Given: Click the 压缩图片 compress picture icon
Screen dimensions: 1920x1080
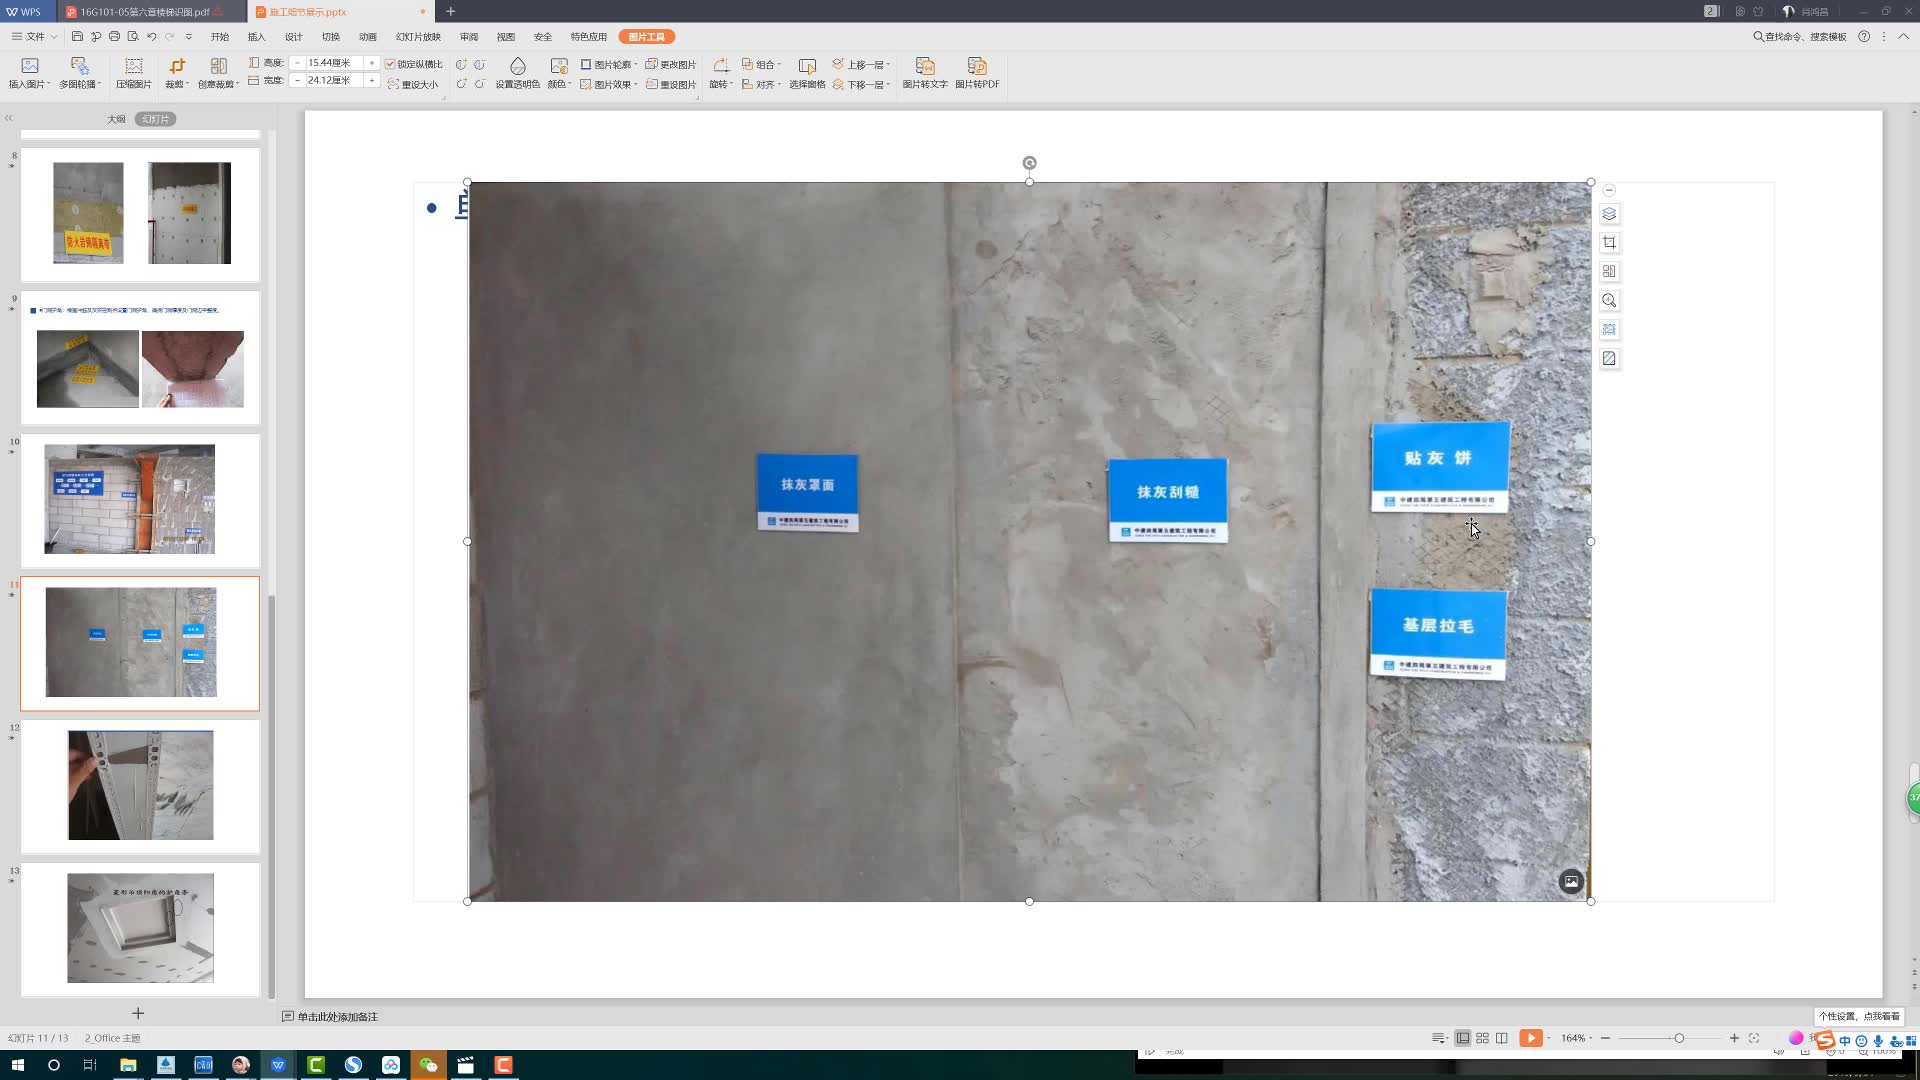Looking at the screenshot, I should (x=133, y=72).
